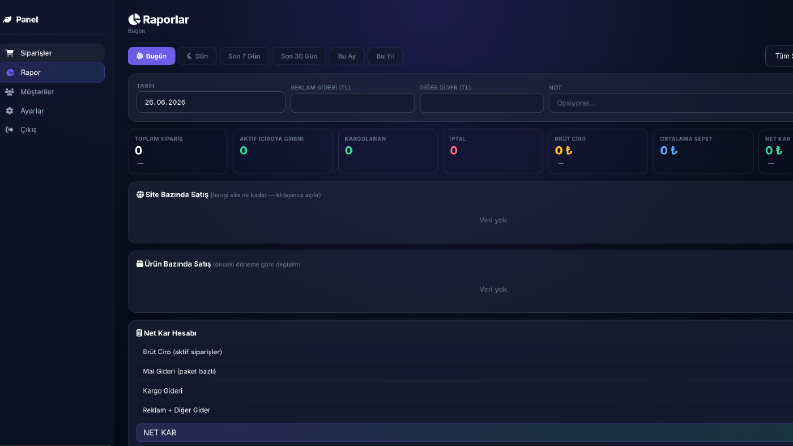Click the Site Bazında Satış heading
The height and width of the screenshot is (446, 793).
coord(177,195)
